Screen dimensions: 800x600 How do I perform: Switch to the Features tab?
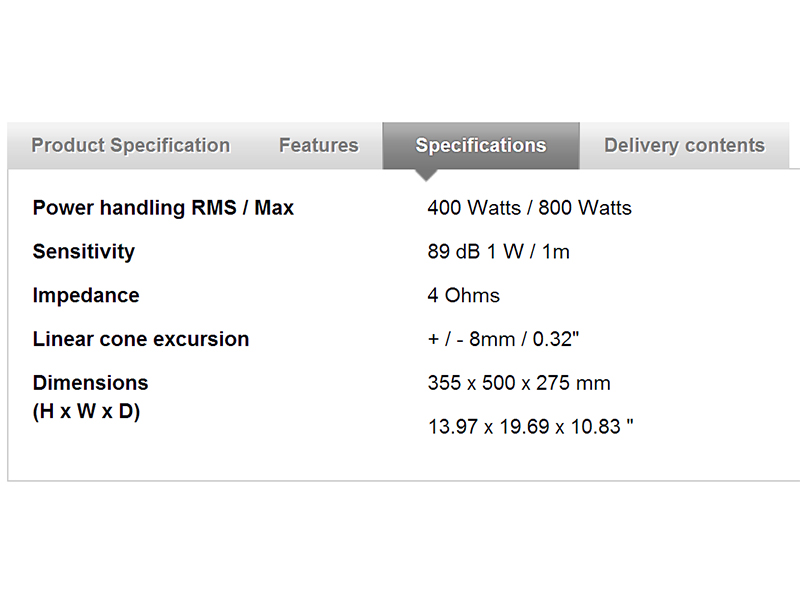pos(318,146)
